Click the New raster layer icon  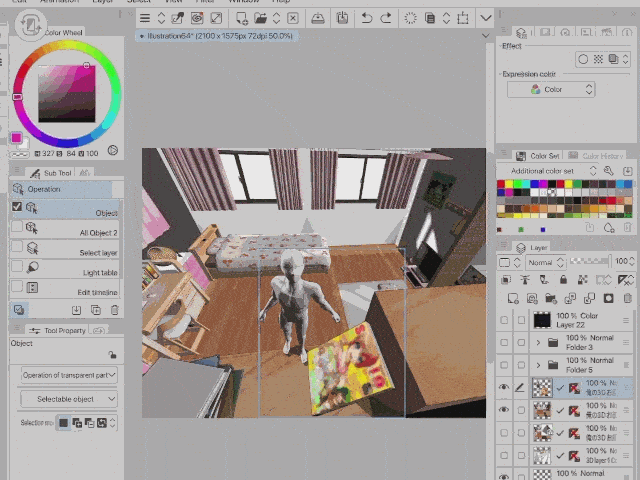tap(513, 298)
